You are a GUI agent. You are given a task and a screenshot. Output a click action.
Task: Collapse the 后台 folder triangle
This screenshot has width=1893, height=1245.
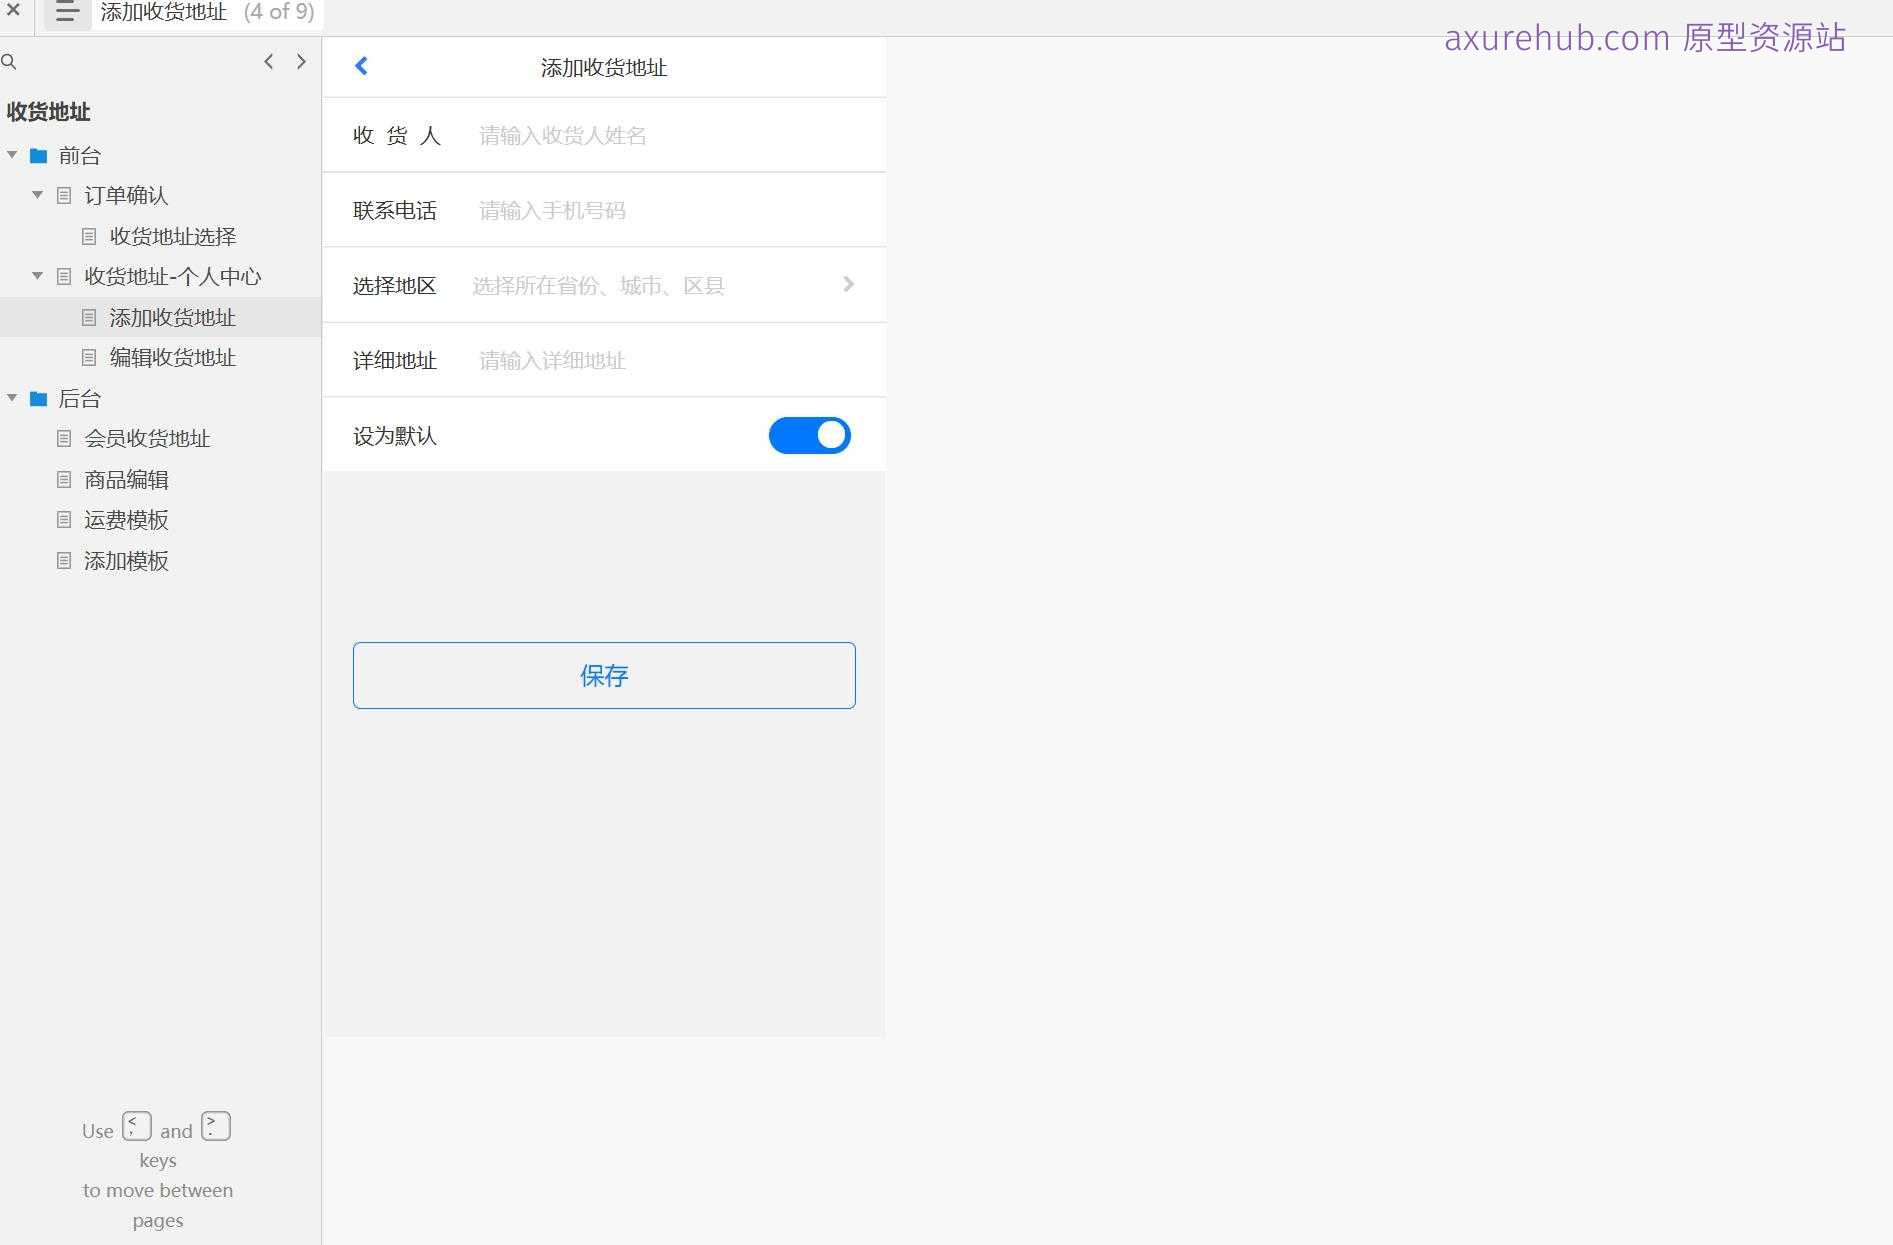[12, 398]
